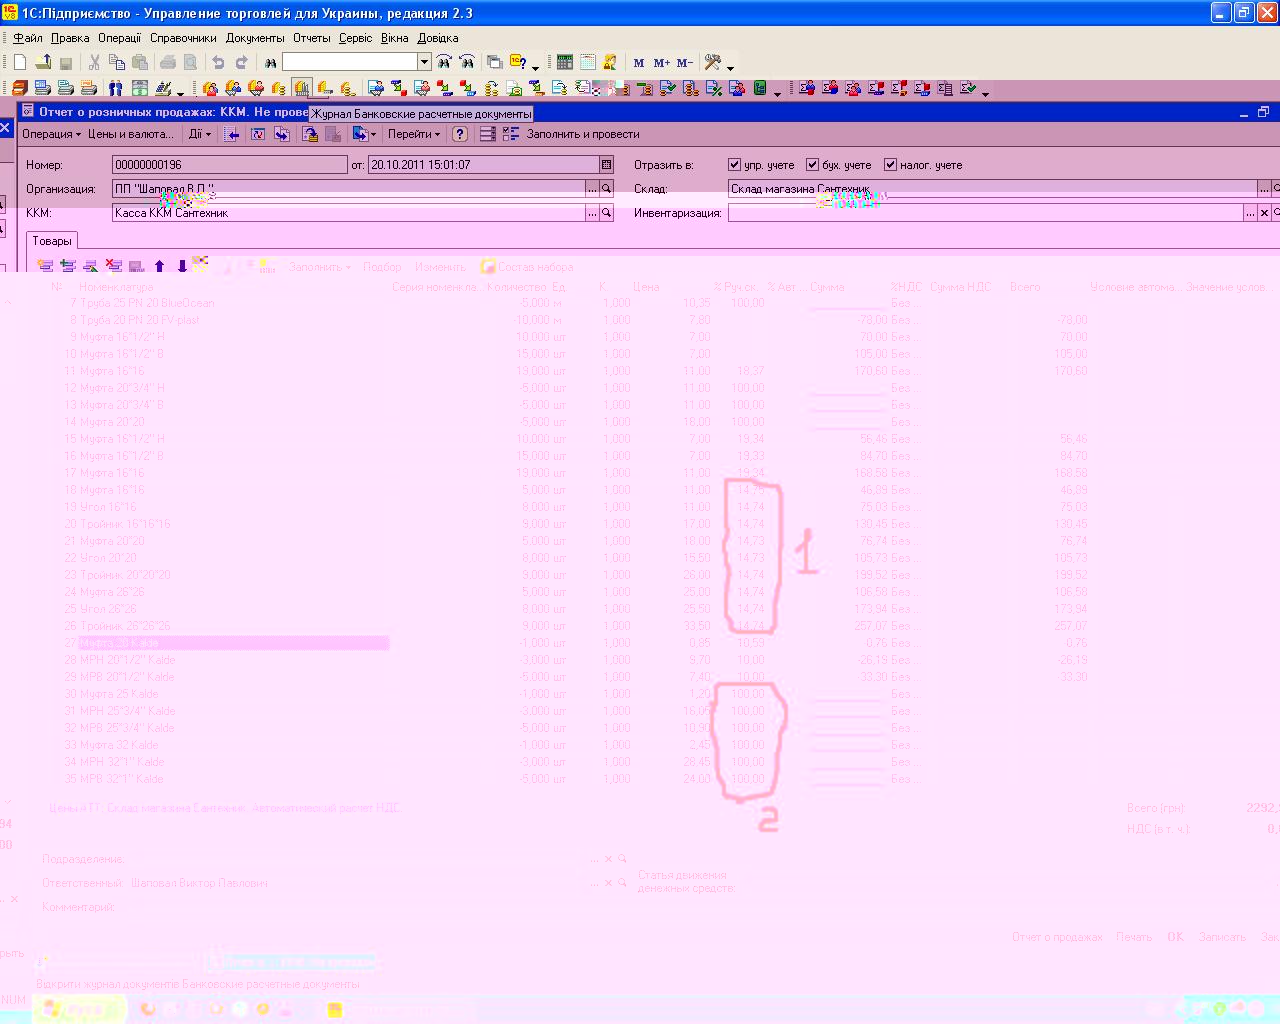1280x1024 pixels.
Task: Open the calendar picker for the date field
Action: coord(606,164)
